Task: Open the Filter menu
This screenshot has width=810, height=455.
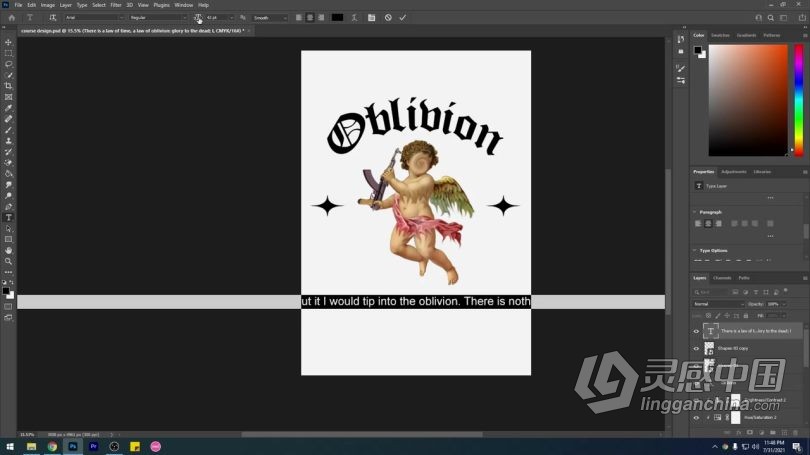Action: [x=116, y=5]
